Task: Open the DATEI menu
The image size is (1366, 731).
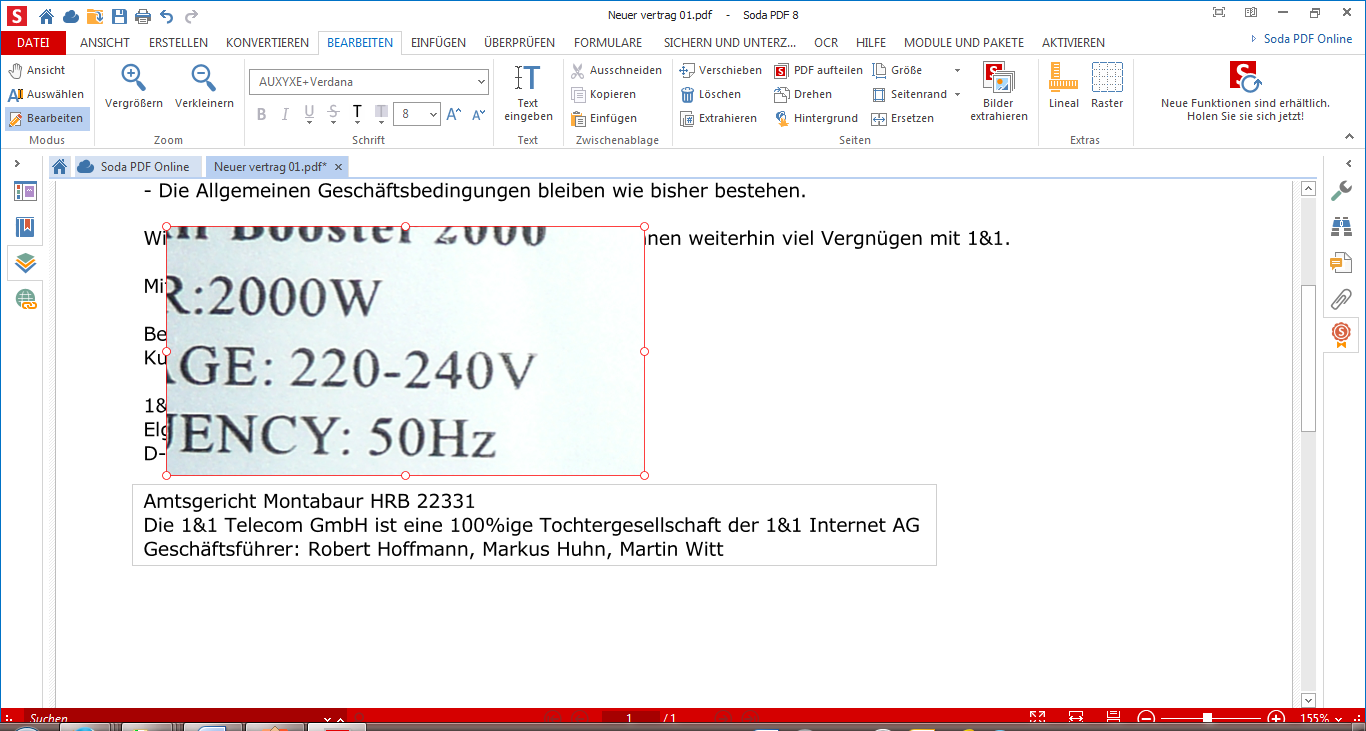Action: point(33,43)
